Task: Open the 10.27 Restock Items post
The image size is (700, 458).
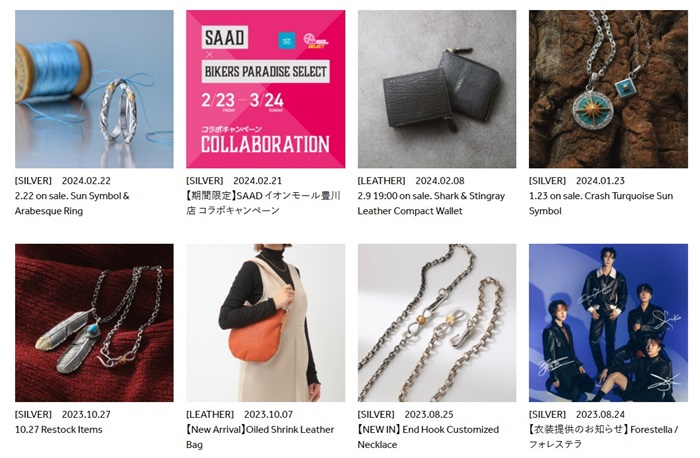Action: point(59,430)
